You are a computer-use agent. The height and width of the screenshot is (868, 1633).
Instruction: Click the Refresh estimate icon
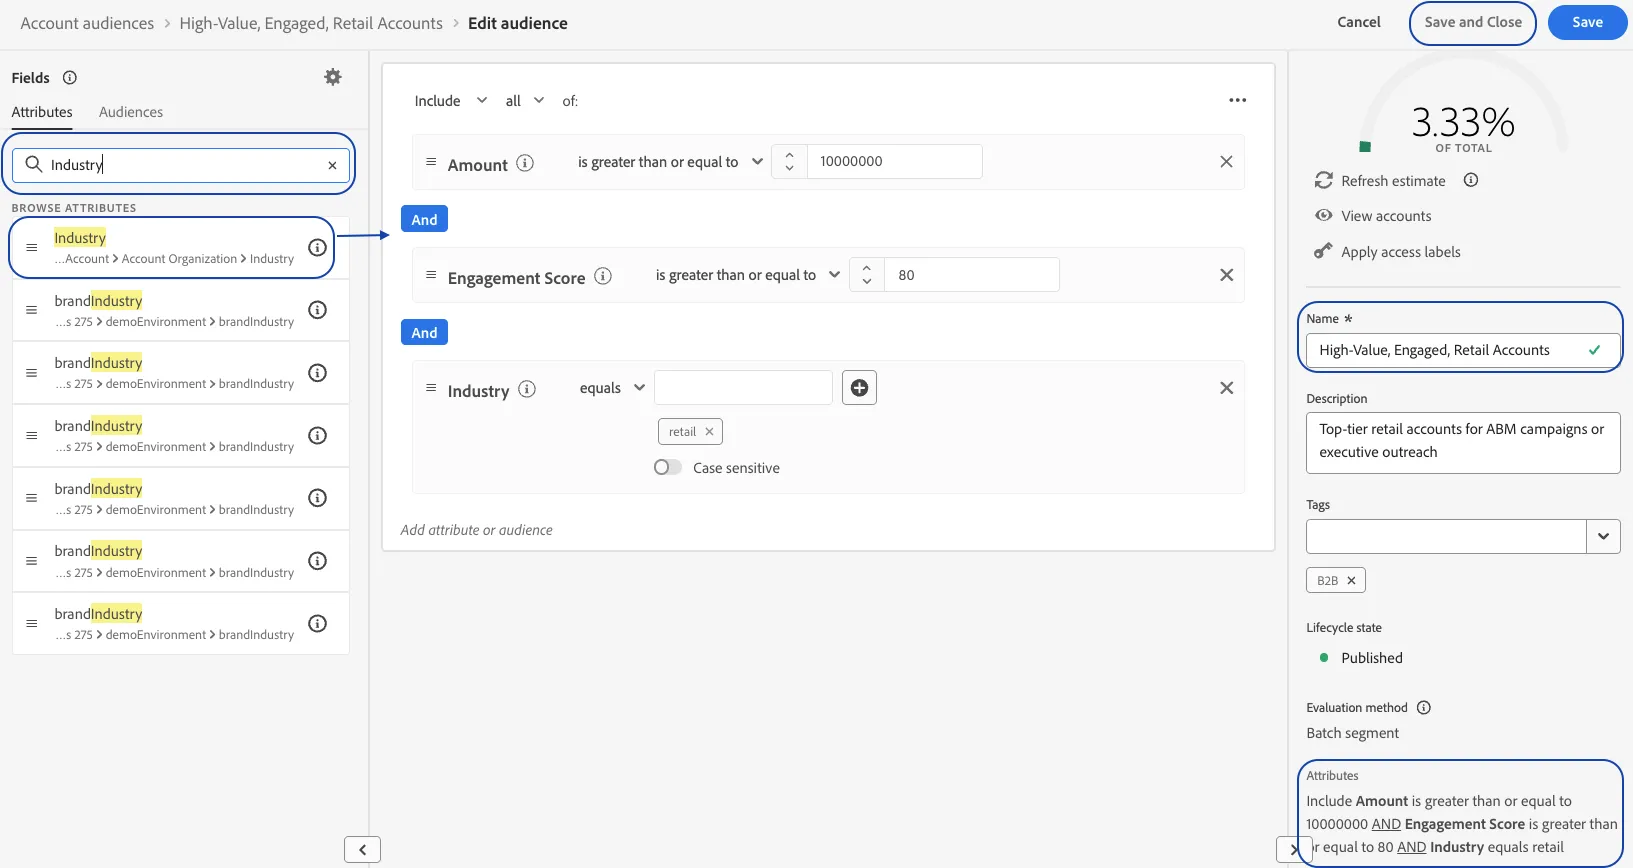(1324, 180)
